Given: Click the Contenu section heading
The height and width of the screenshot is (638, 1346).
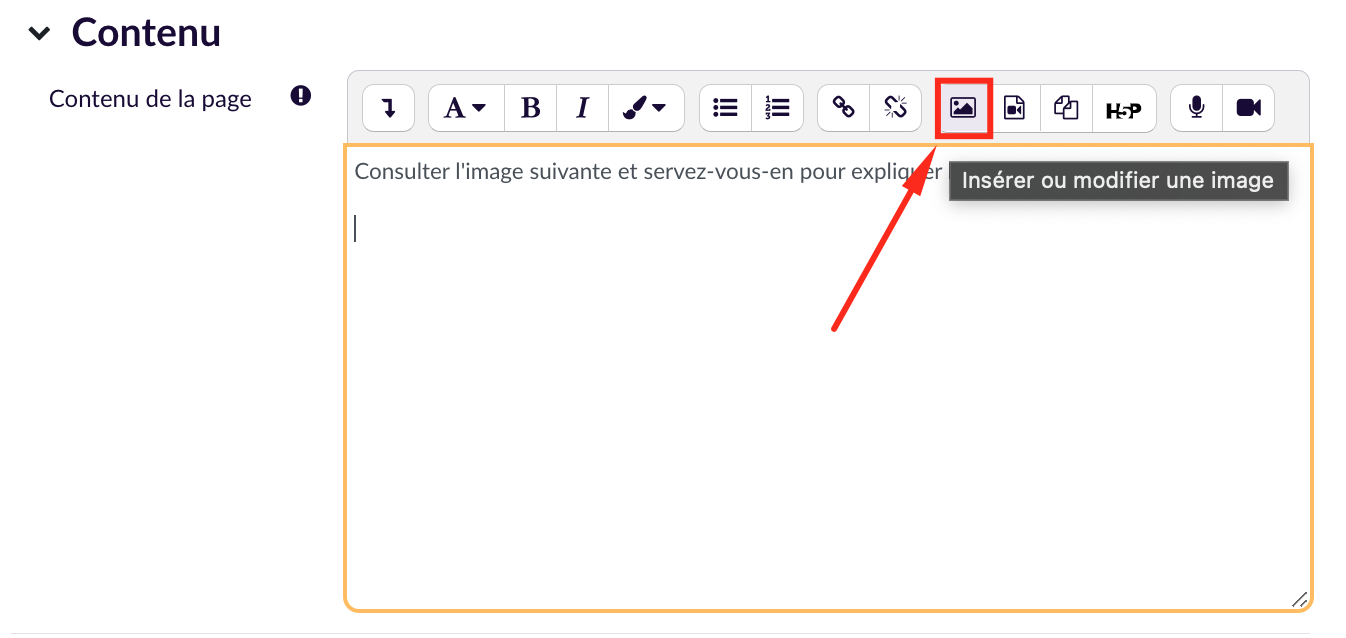Looking at the screenshot, I should [x=146, y=33].
